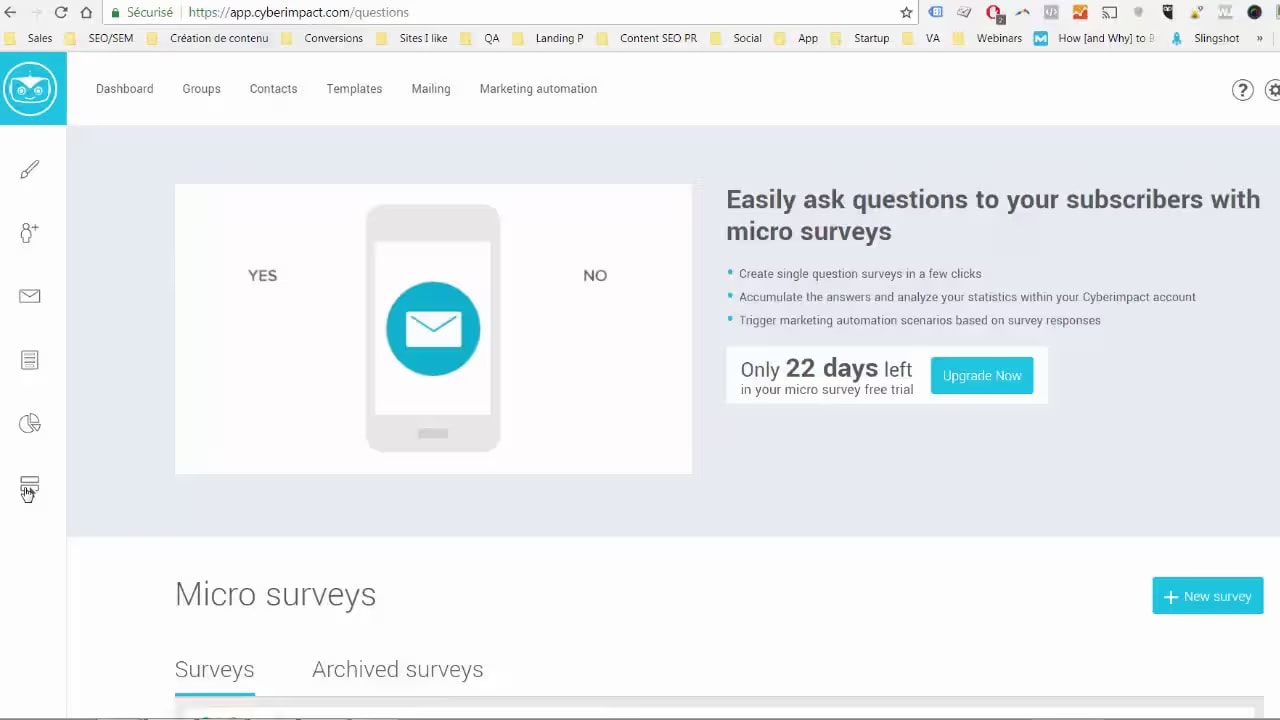Viewport: 1280px width, 720px height.
Task: Open the SEO/SEM bookmarks folder
Action: click(x=110, y=38)
